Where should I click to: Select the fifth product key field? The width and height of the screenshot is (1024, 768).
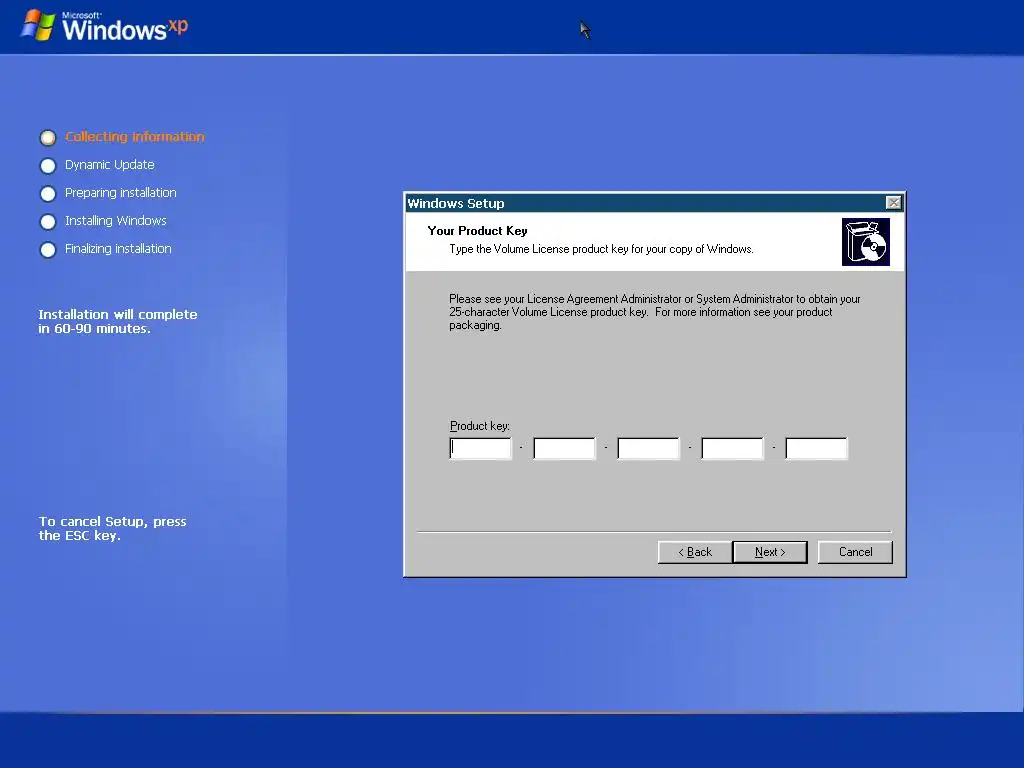click(x=816, y=449)
